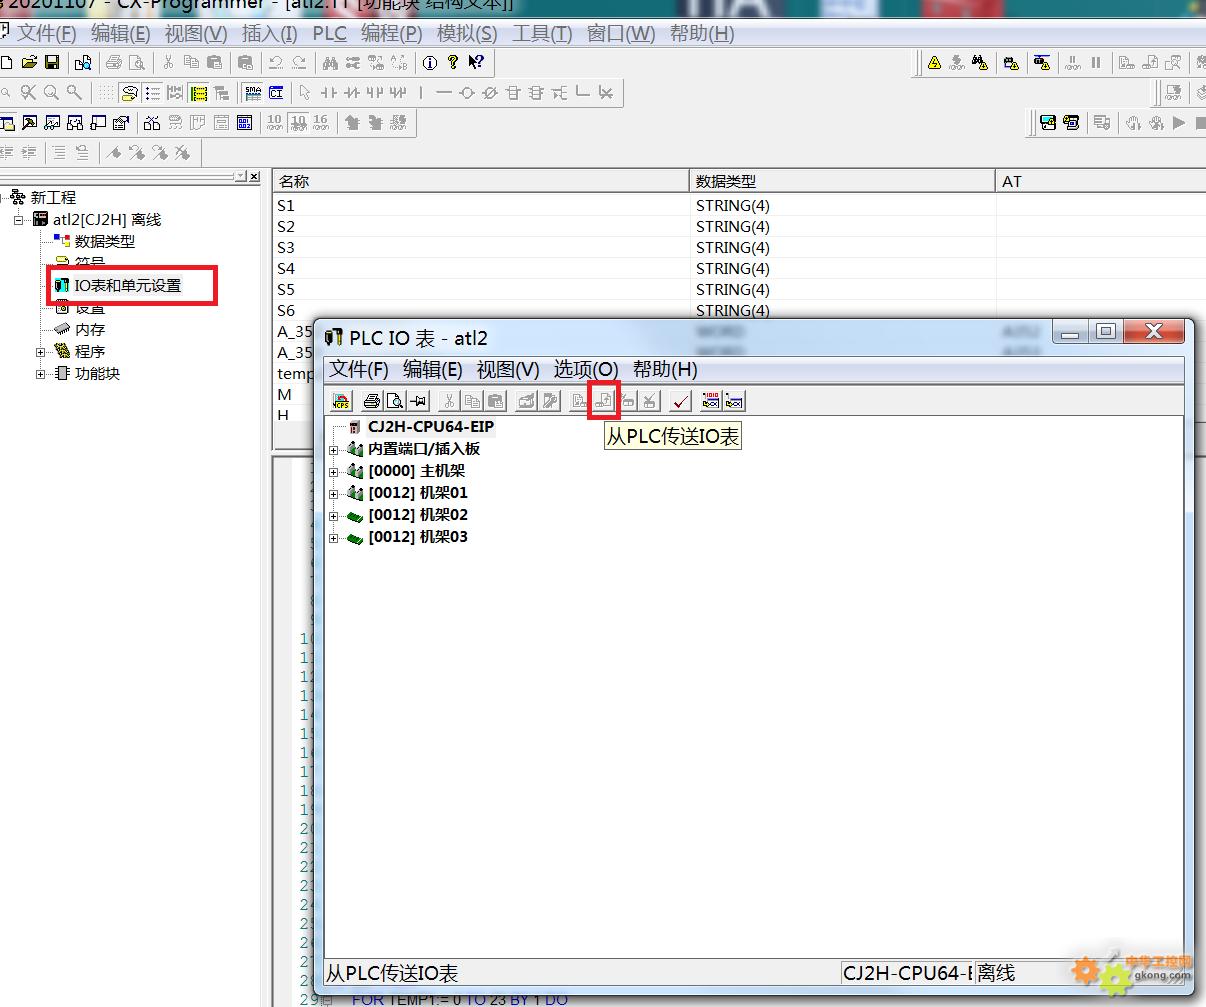Click printer icon in PLC IO table
1206x1007 pixels.
click(371, 401)
